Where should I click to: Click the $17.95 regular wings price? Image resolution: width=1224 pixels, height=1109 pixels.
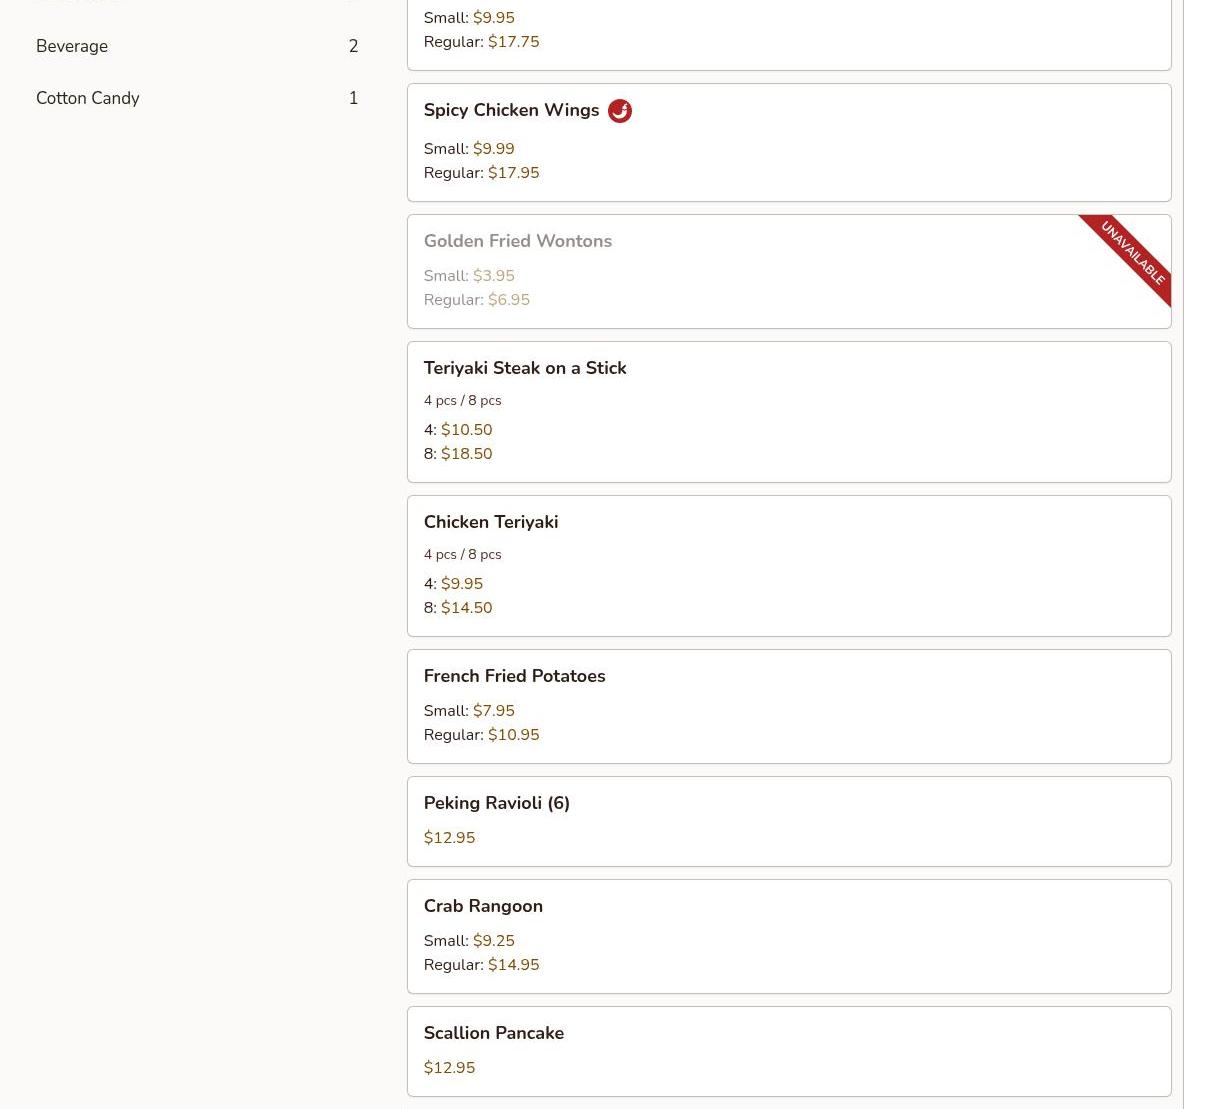(513, 173)
